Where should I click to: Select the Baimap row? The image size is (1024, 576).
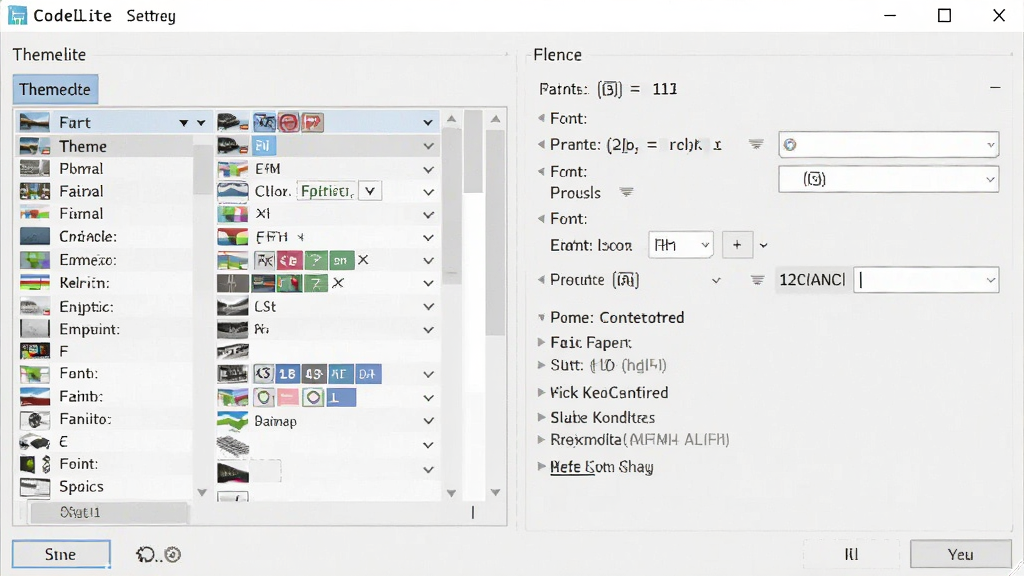click(x=327, y=421)
